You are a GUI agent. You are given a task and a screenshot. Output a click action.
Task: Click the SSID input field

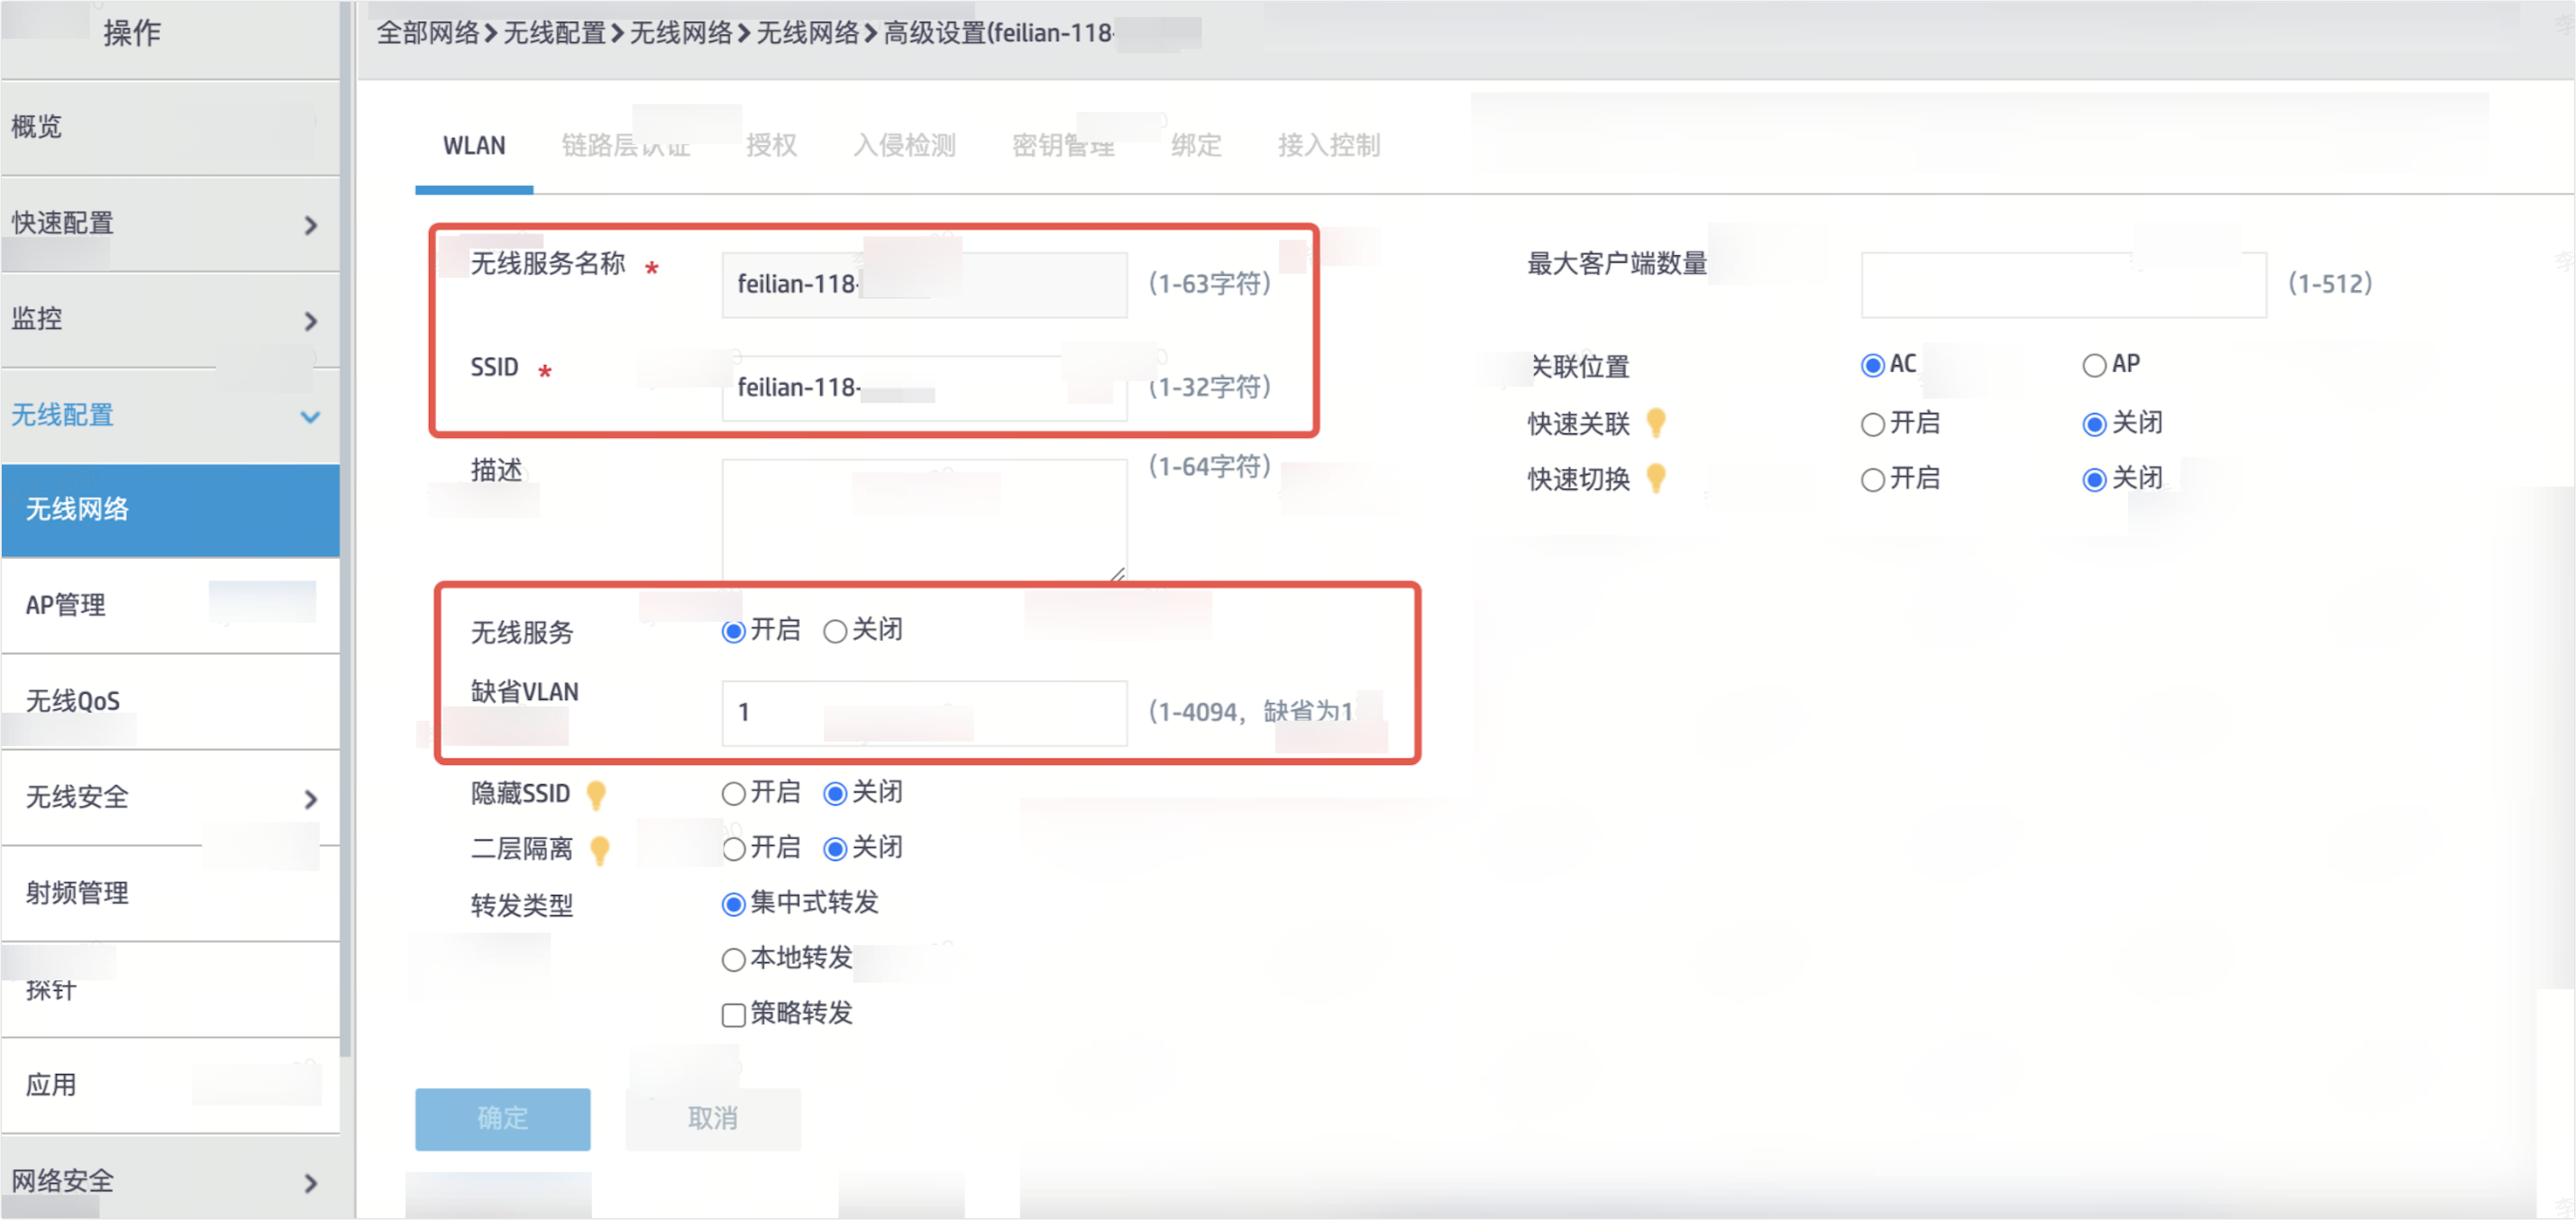(x=924, y=388)
